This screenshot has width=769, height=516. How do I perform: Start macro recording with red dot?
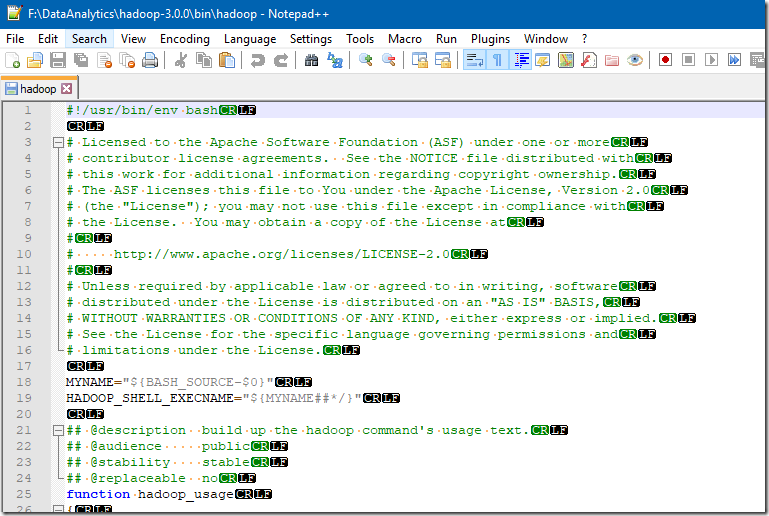pyautogui.click(x=666, y=60)
